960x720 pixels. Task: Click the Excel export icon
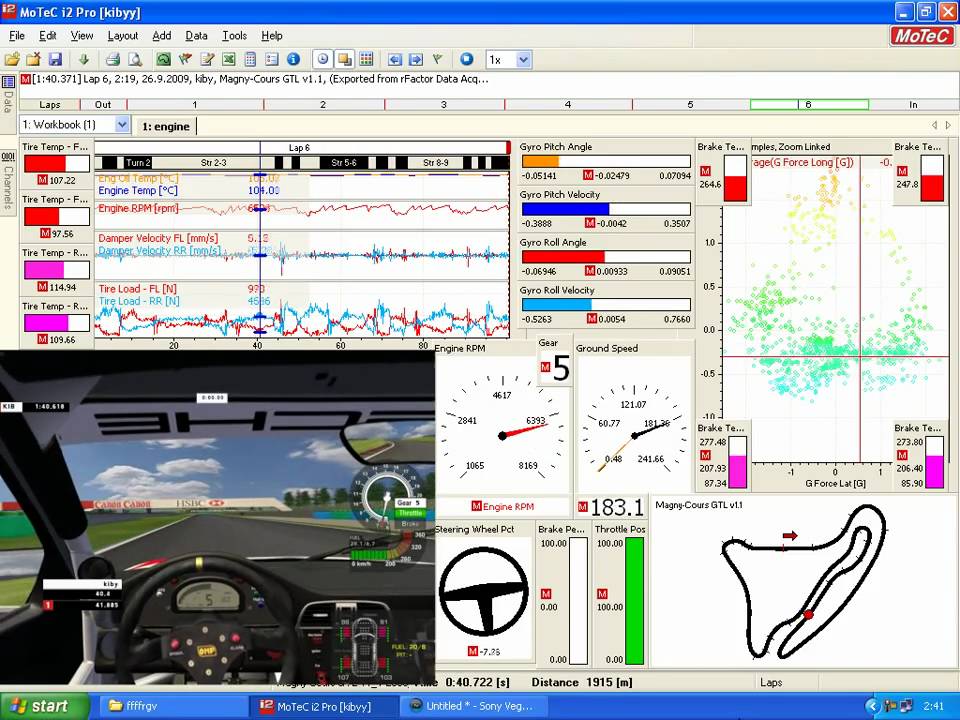tap(228, 59)
